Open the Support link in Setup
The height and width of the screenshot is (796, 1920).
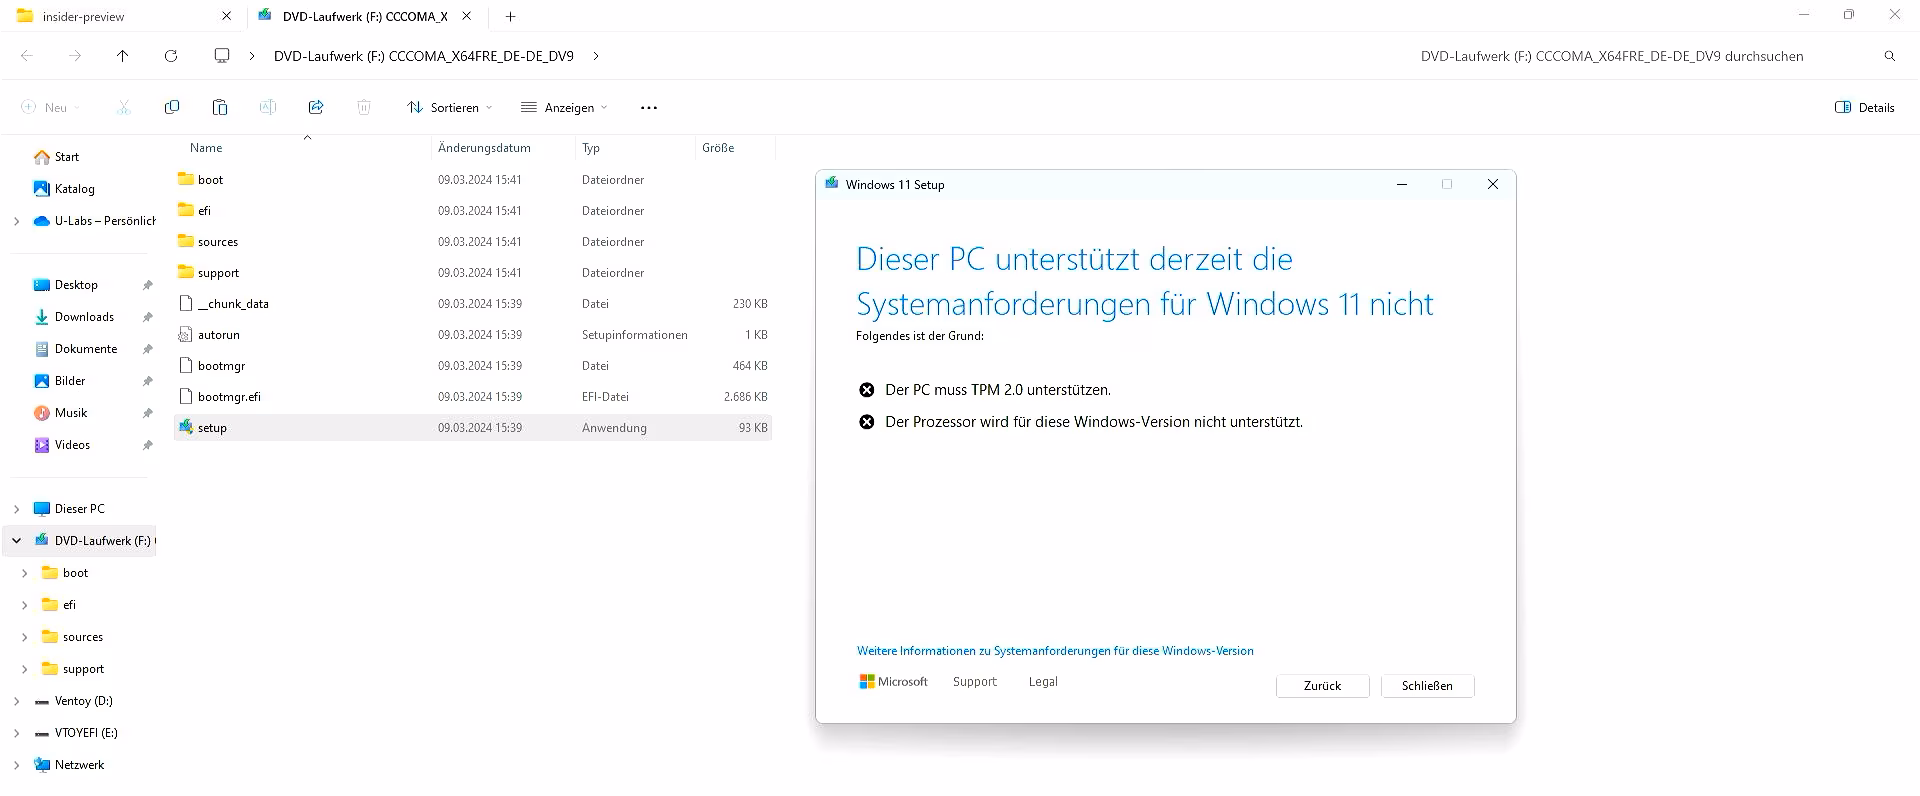click(974, 682)
